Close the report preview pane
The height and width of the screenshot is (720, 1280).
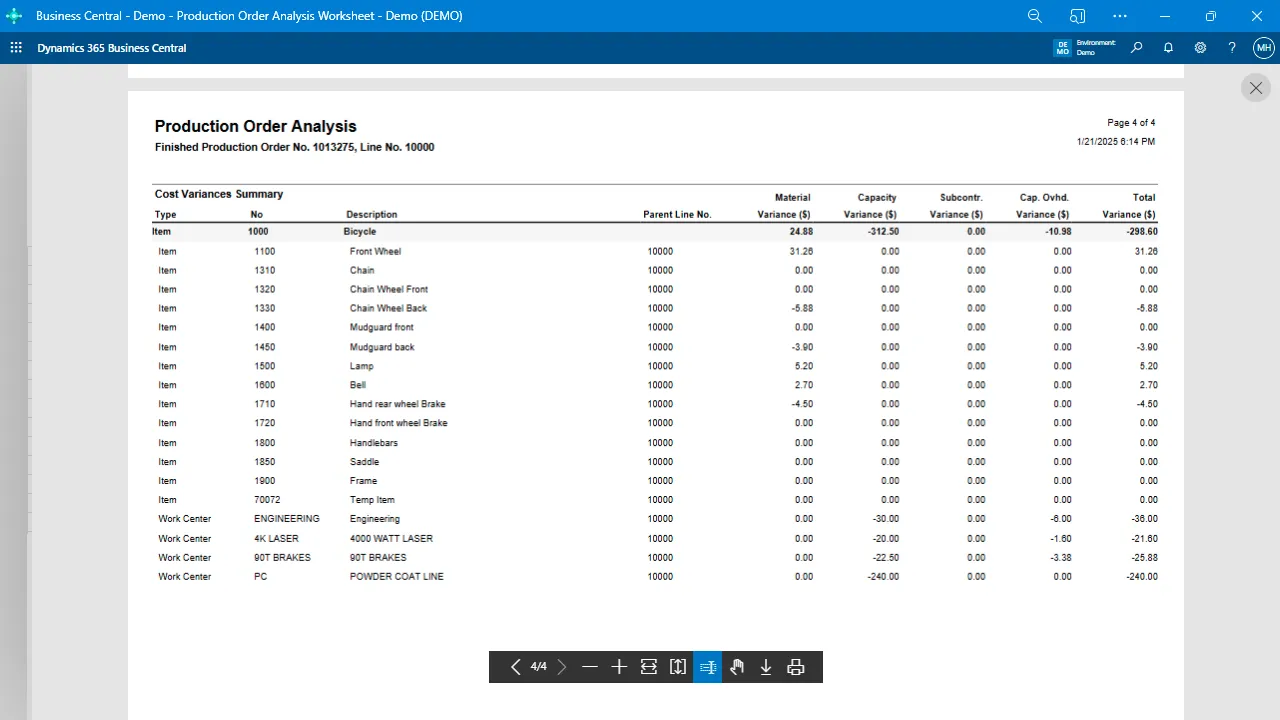tap(1256, 88)
